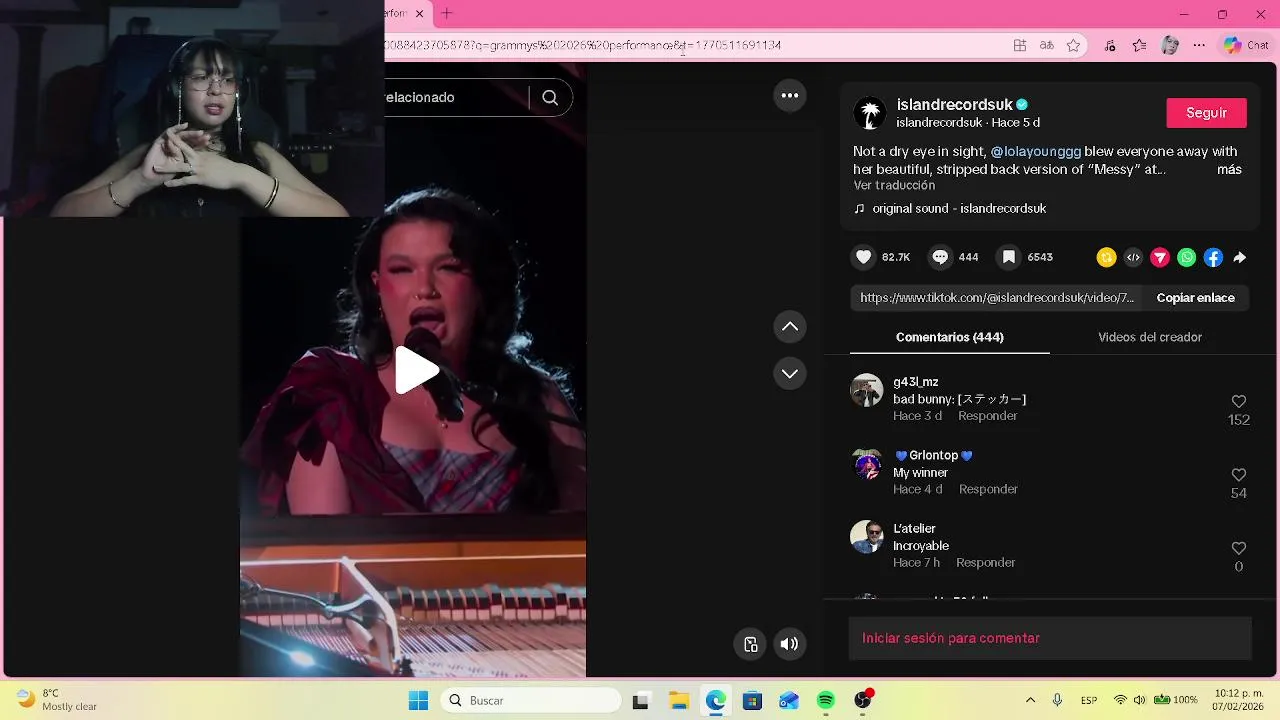This screenshot has height=720, width=1280.
Task: Click the TikTok video URL text
Action: tap(997, 298)
